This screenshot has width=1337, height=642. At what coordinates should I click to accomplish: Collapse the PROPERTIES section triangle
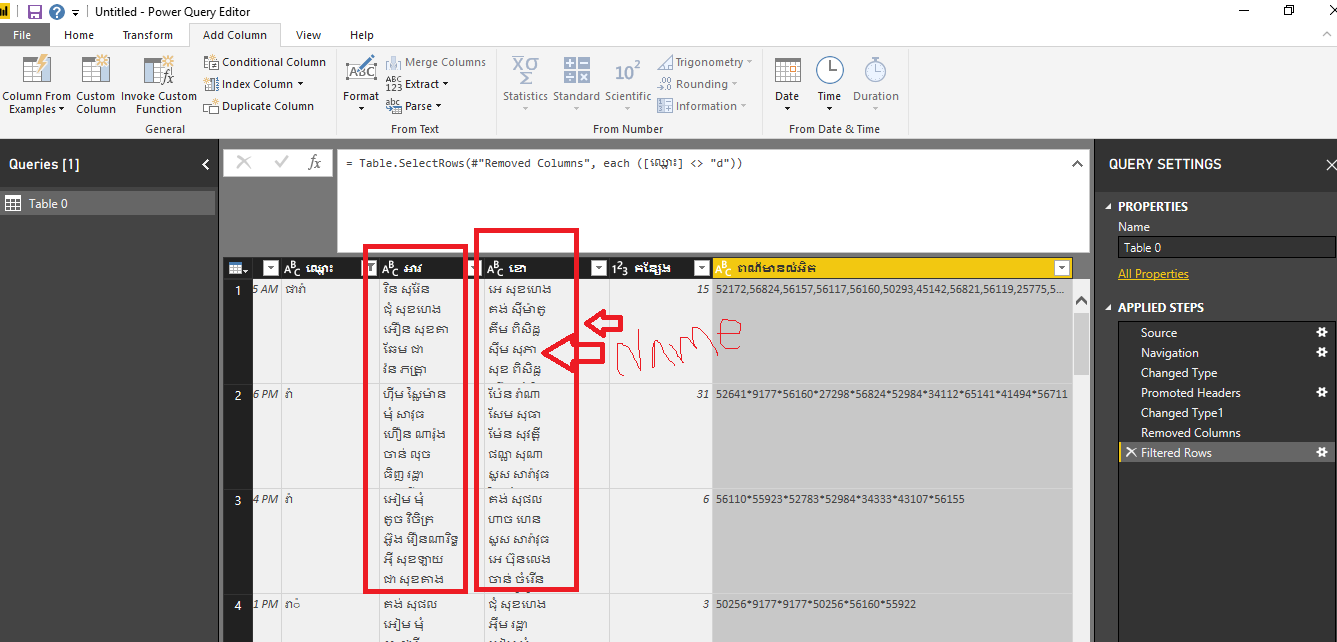tap(1109, 207)
